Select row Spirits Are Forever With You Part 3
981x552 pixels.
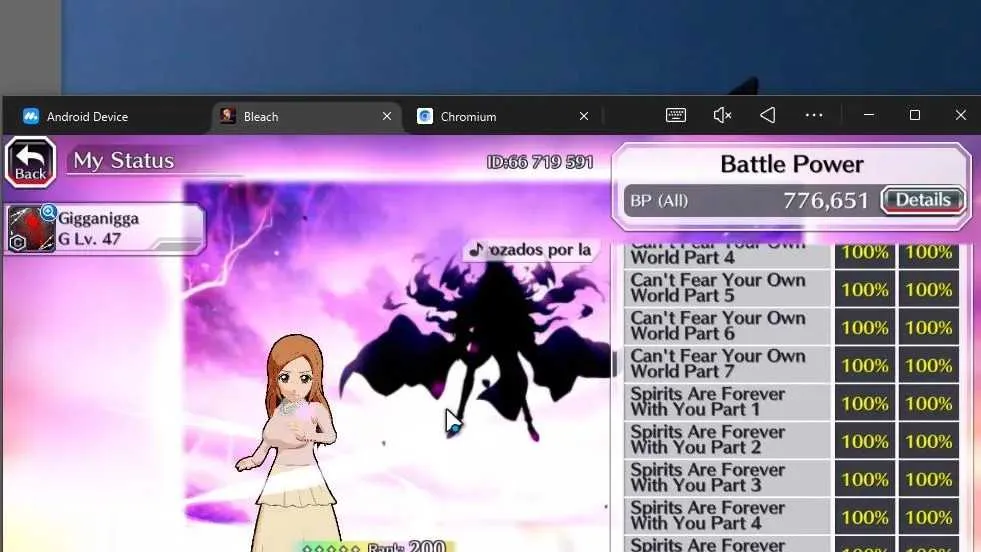[791, 478]
